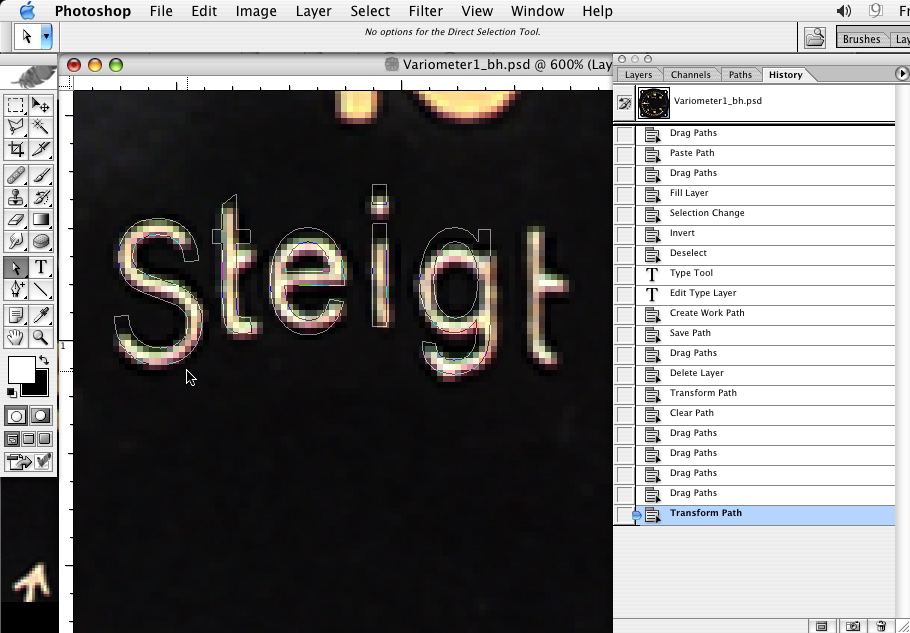Image resolution: width=910 pixels, height=633 pixels.
Task: Set history brush source for Fill Layer
Action: pos(625,194)
